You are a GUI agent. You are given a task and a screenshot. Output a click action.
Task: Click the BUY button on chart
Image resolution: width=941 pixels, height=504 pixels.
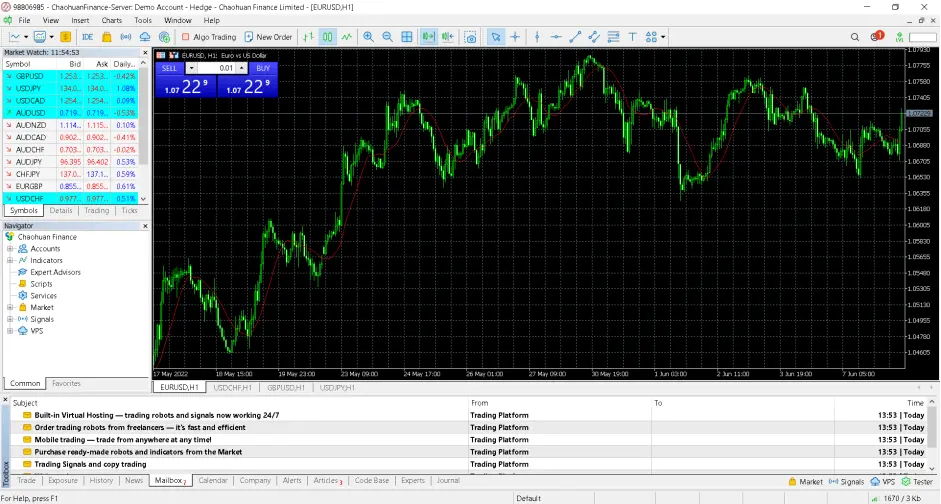263,68
